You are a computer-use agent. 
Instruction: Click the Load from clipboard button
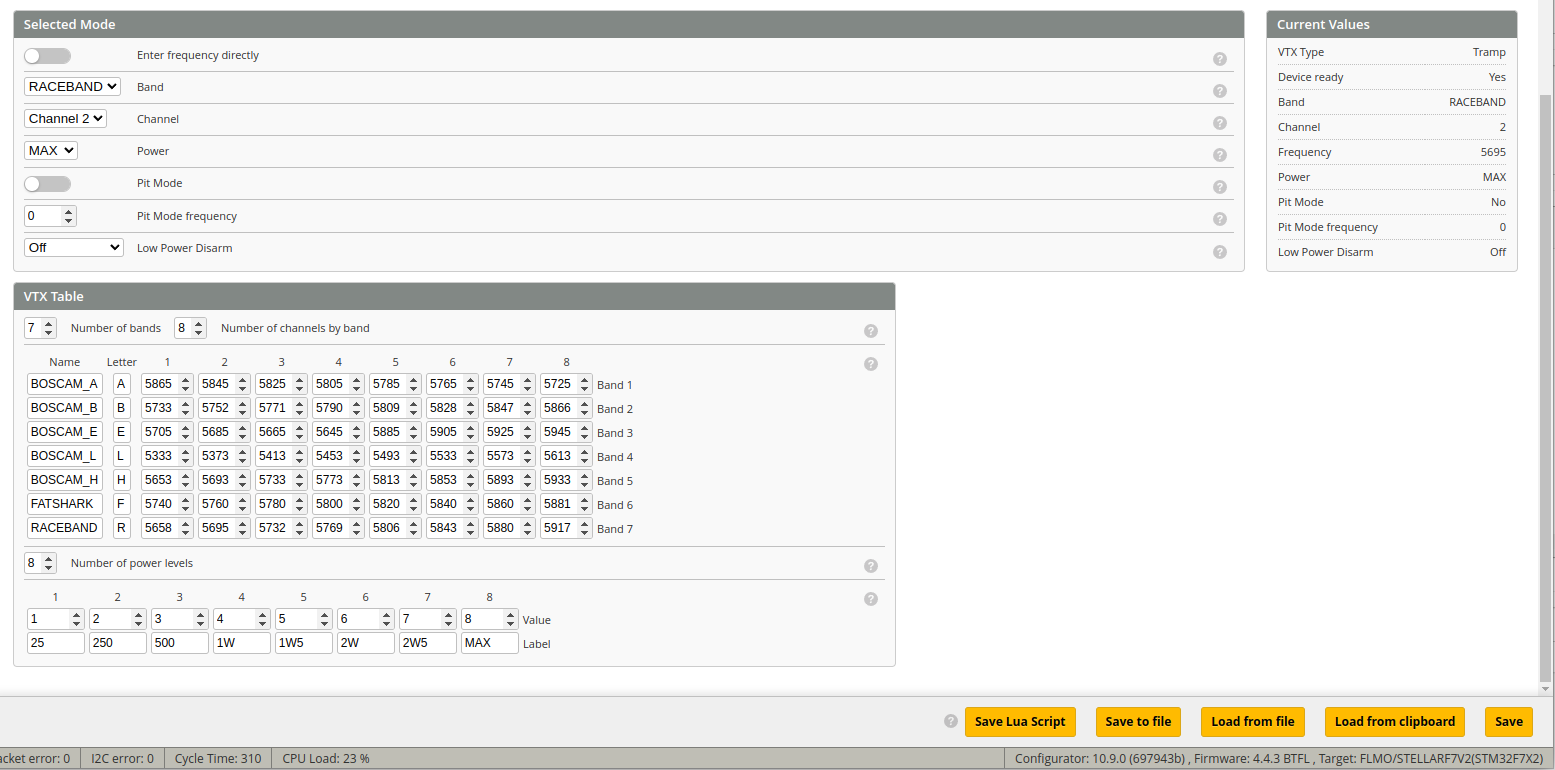pyautogui.click(x=1394, y=722)
